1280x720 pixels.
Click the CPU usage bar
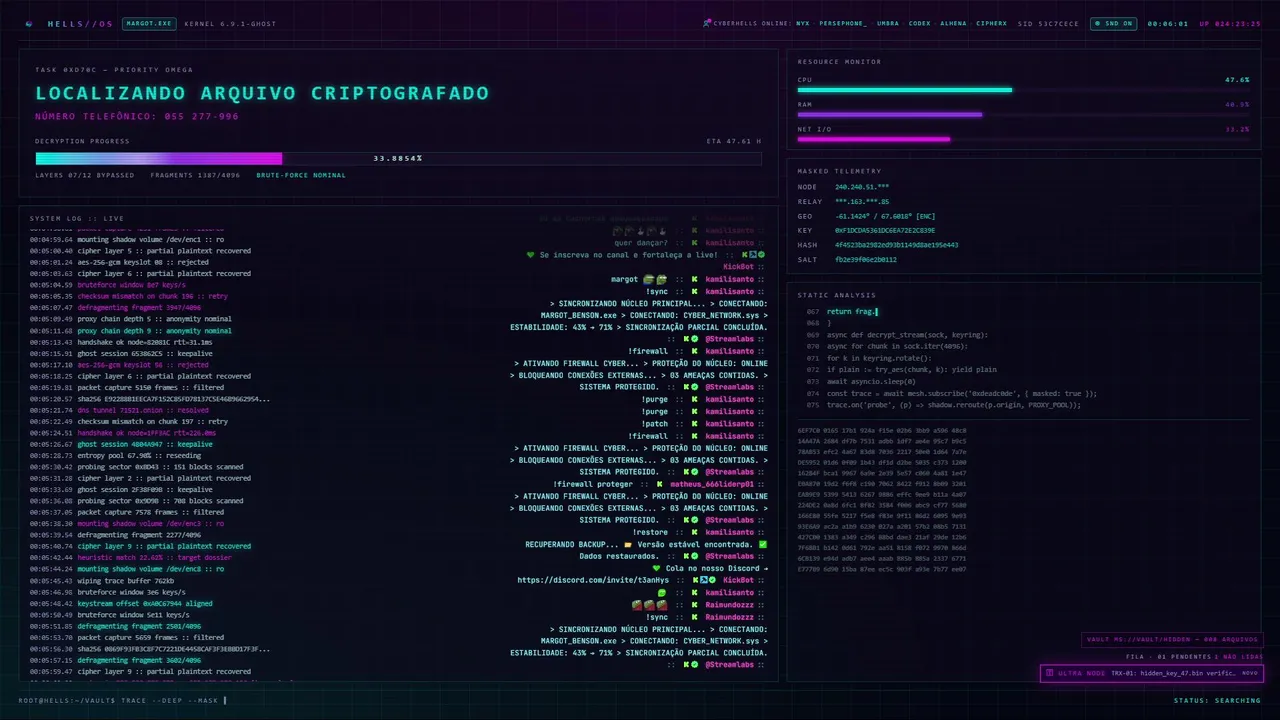(x=1023, y=89)
